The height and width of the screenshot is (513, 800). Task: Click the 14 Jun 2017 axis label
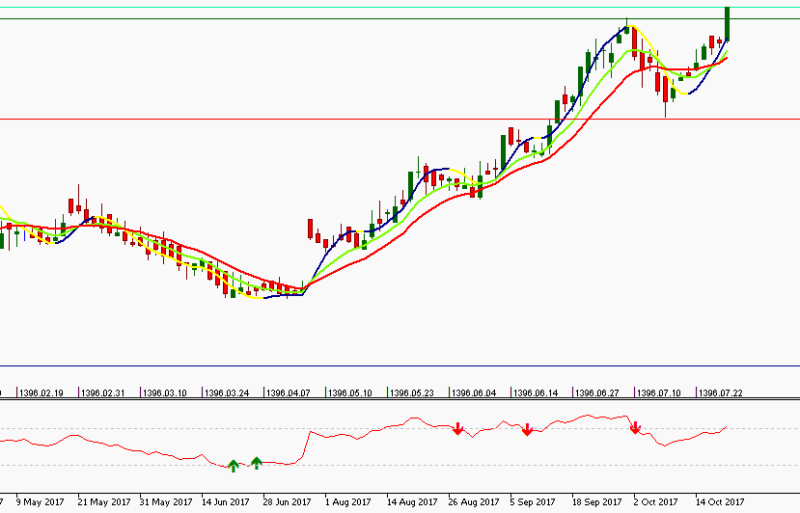[x=226, y=502]
